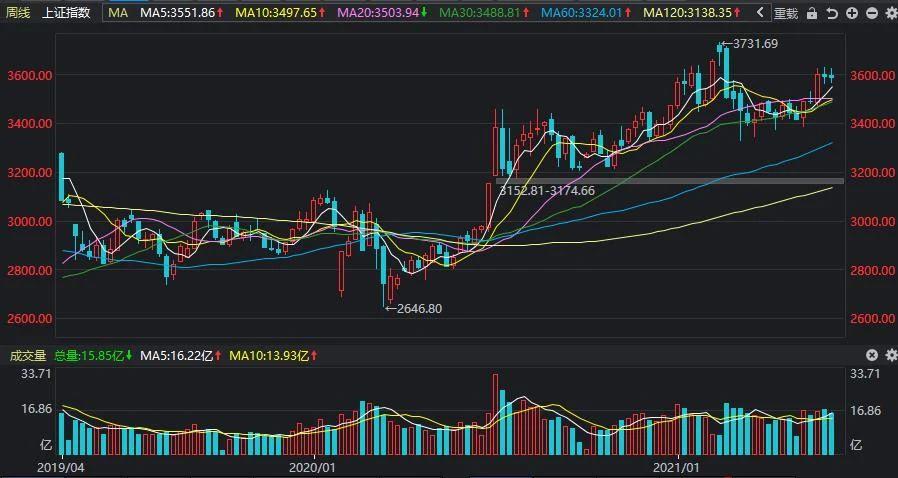The image size is (898, 478).
Task: Click the 重载 reload button
Action: click(x=786, y=13)
